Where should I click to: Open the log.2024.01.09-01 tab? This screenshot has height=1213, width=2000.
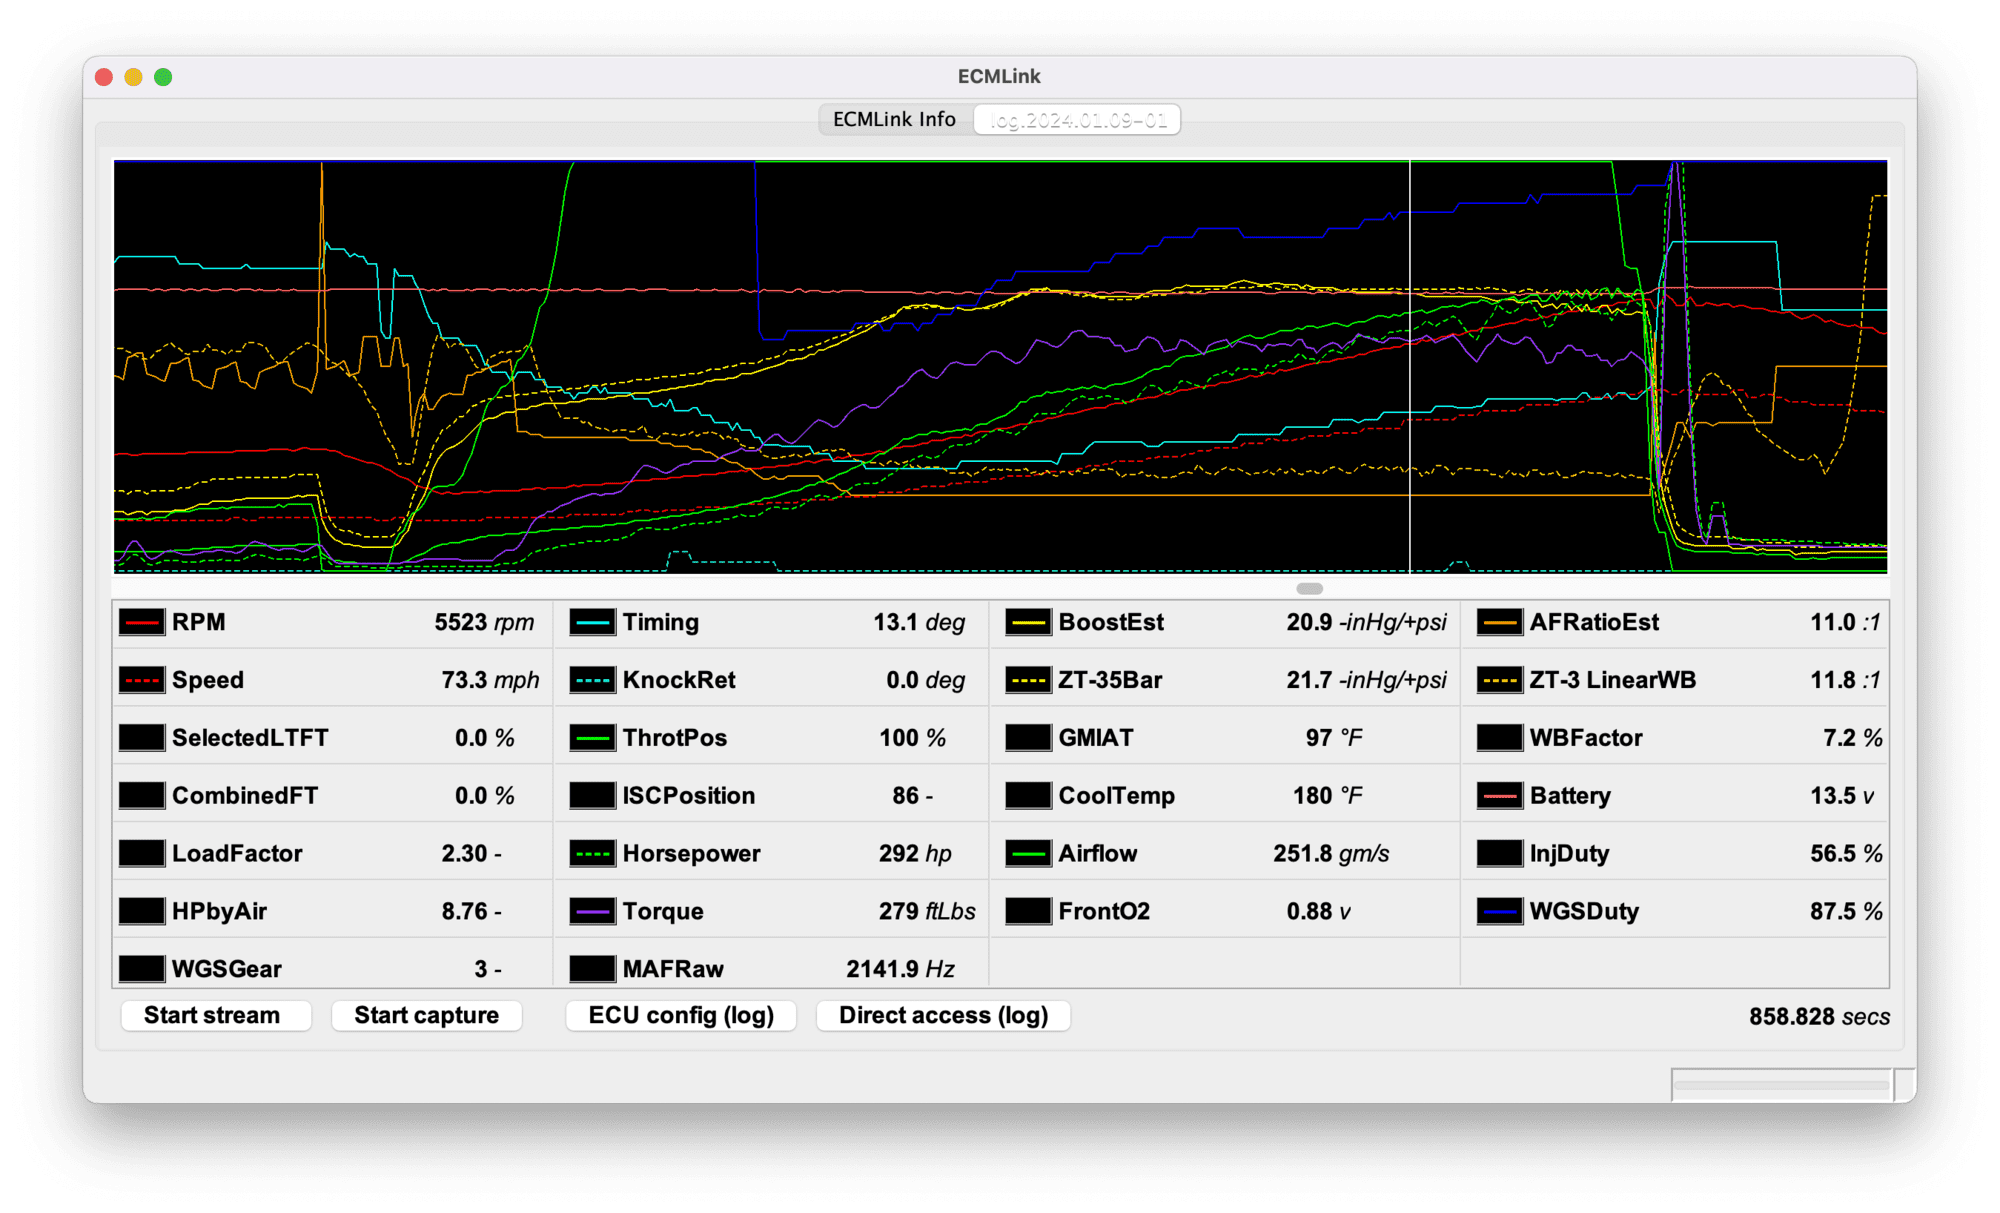[1077, 119]
